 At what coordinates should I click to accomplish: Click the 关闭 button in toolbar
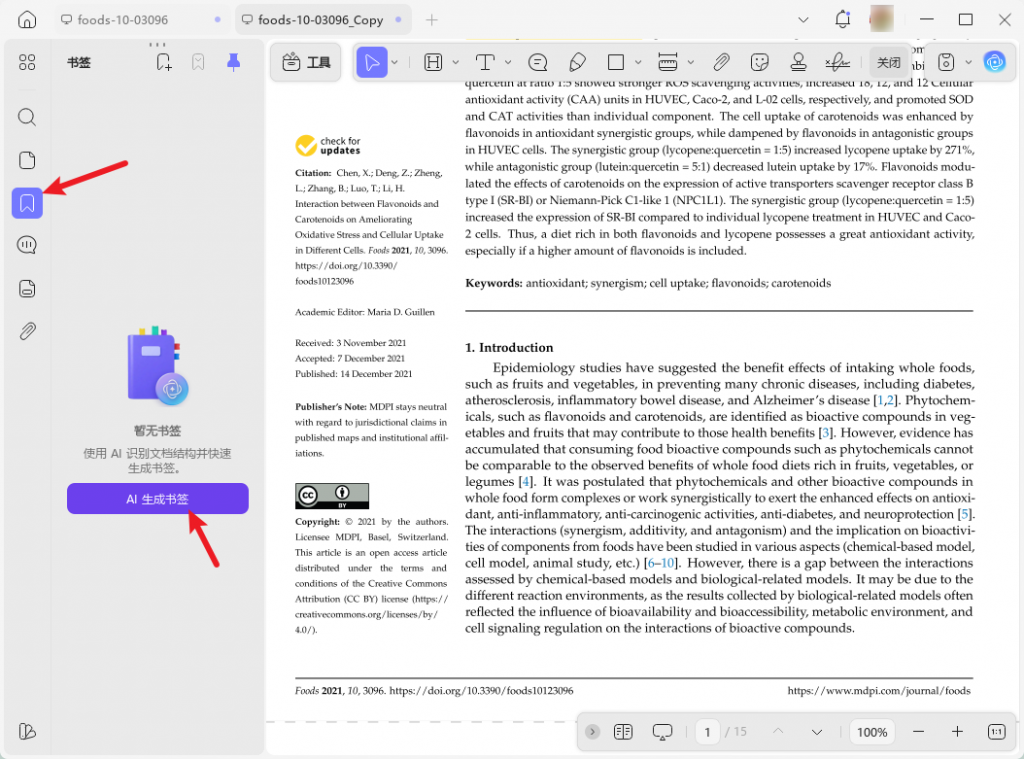click(888, 62)
